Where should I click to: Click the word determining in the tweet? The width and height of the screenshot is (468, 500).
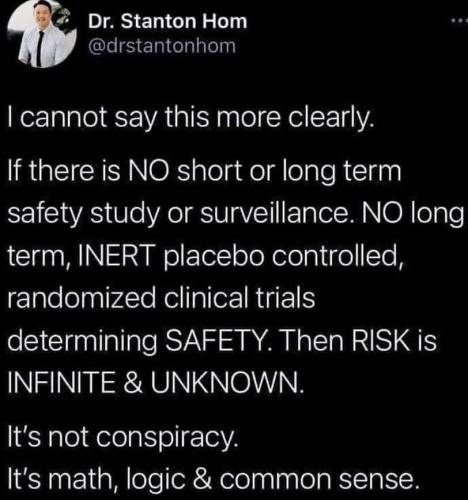tap(82, 343)
